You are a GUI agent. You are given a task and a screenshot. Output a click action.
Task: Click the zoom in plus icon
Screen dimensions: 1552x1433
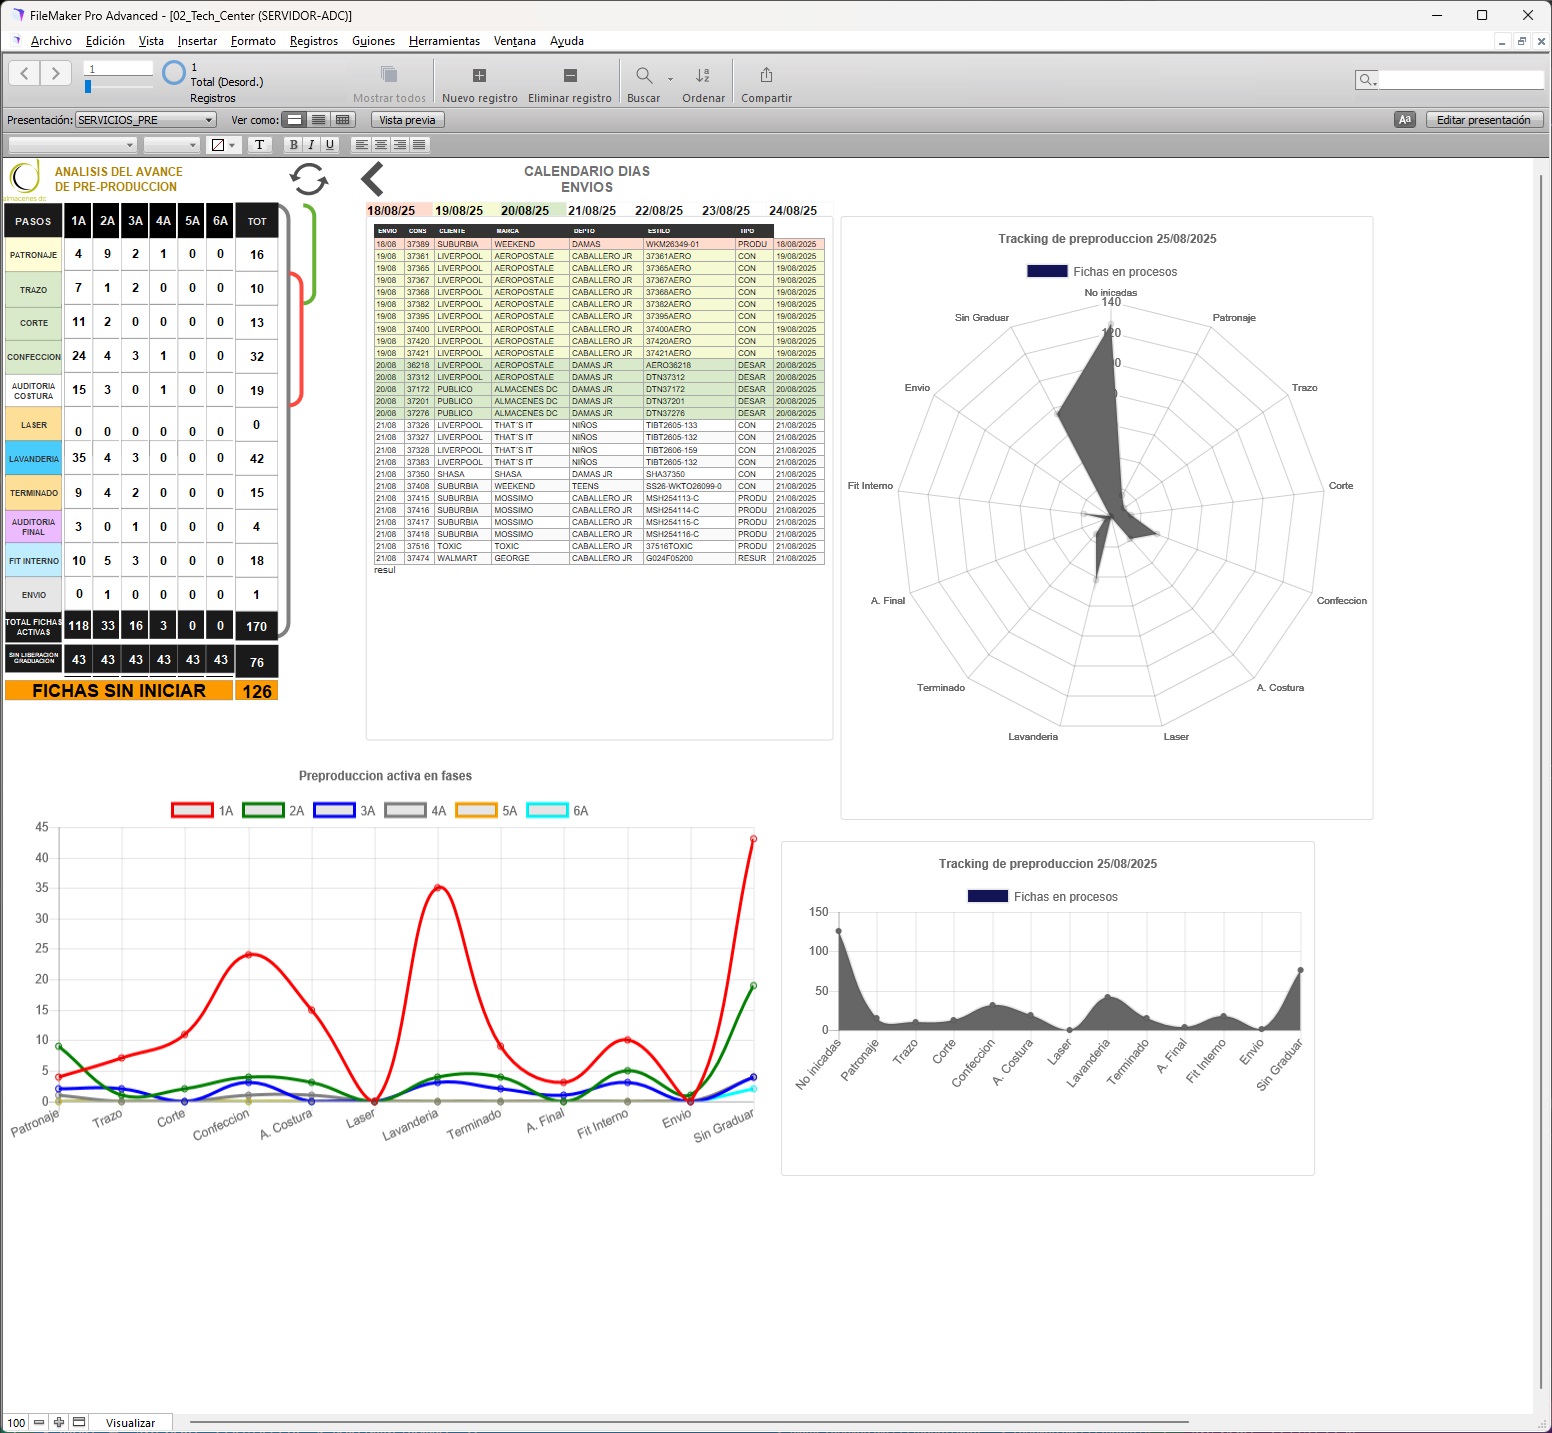(59, 1422)
